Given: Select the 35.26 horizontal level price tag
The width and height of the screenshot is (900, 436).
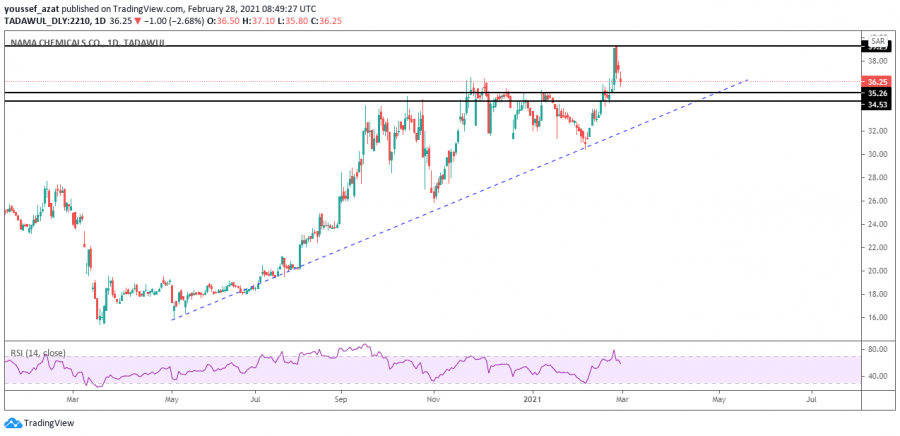Looking at the screenshot, I should point(877,93).
